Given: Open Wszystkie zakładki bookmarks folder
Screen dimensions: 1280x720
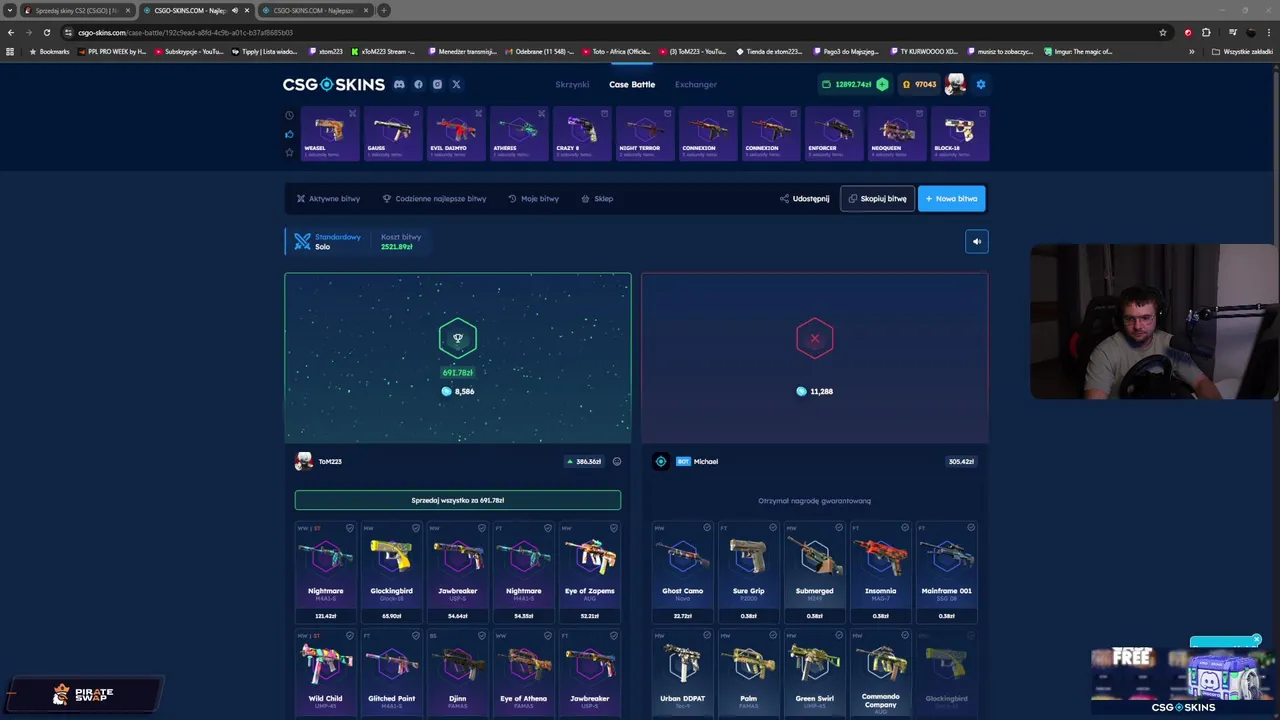Looking at the screenshot, I should [x=1243, y=52].
